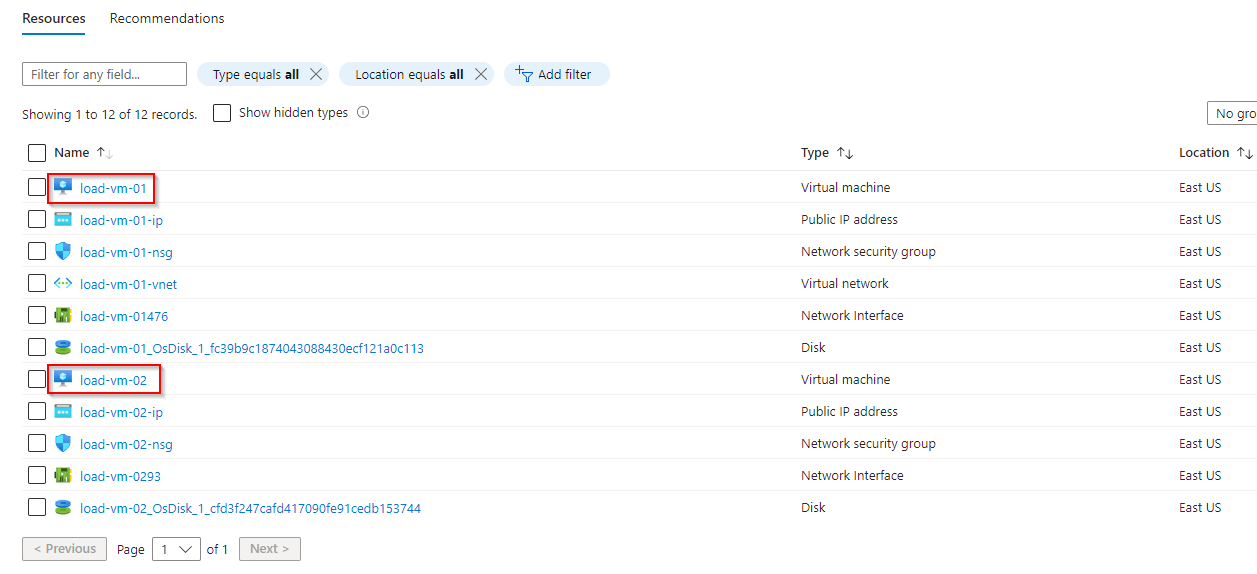Open the load-vm-02-ip link
Screen dimensions: 1257x574
click(121, 412)
